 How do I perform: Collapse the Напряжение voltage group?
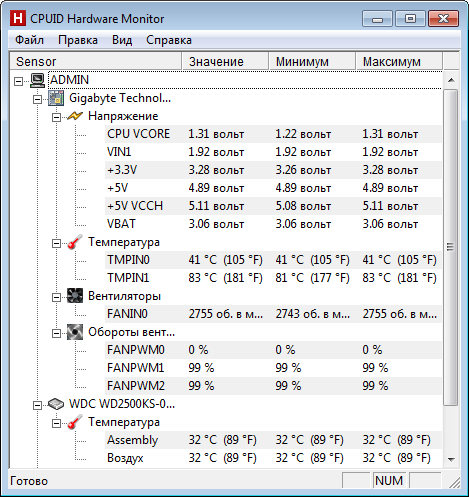(56, 117)
